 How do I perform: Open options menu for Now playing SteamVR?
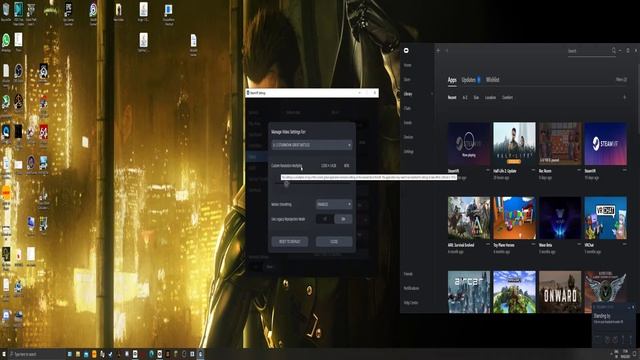(488, 171)
